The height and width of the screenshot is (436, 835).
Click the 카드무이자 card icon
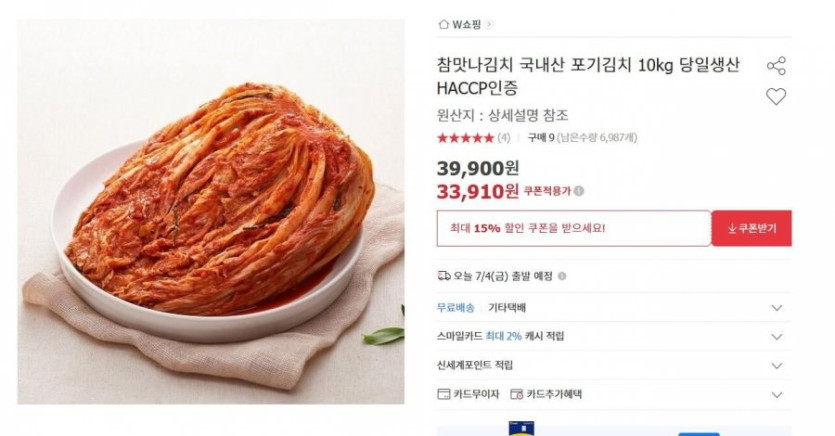point(444,394)
